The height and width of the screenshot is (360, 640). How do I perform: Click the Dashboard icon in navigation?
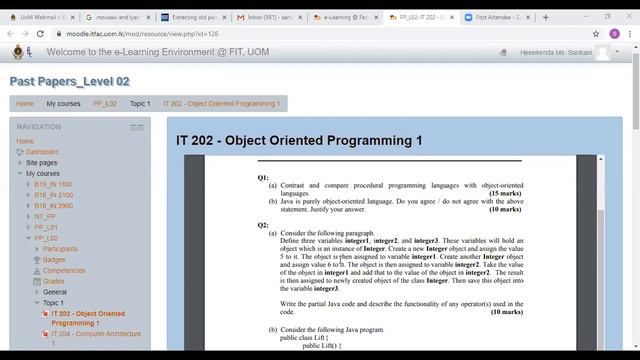[x=20, y=152]
